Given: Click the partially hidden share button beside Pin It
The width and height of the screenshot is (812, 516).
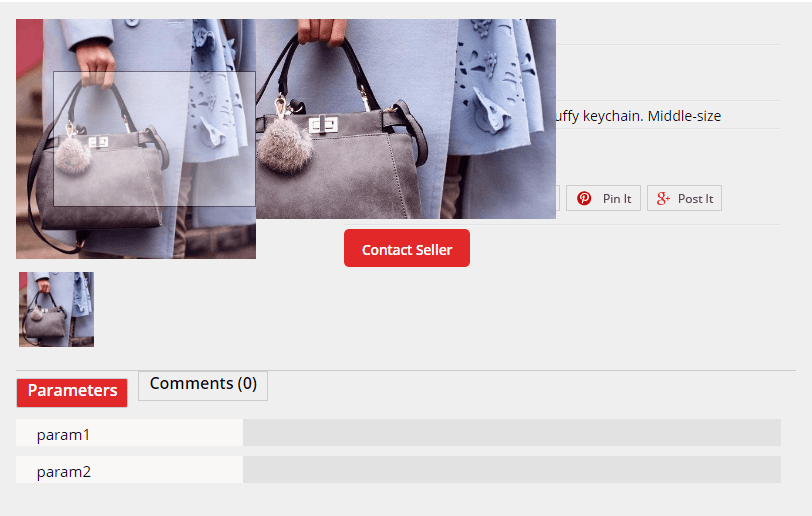Looking at the screenshot, I should click(x=558, y=198).
